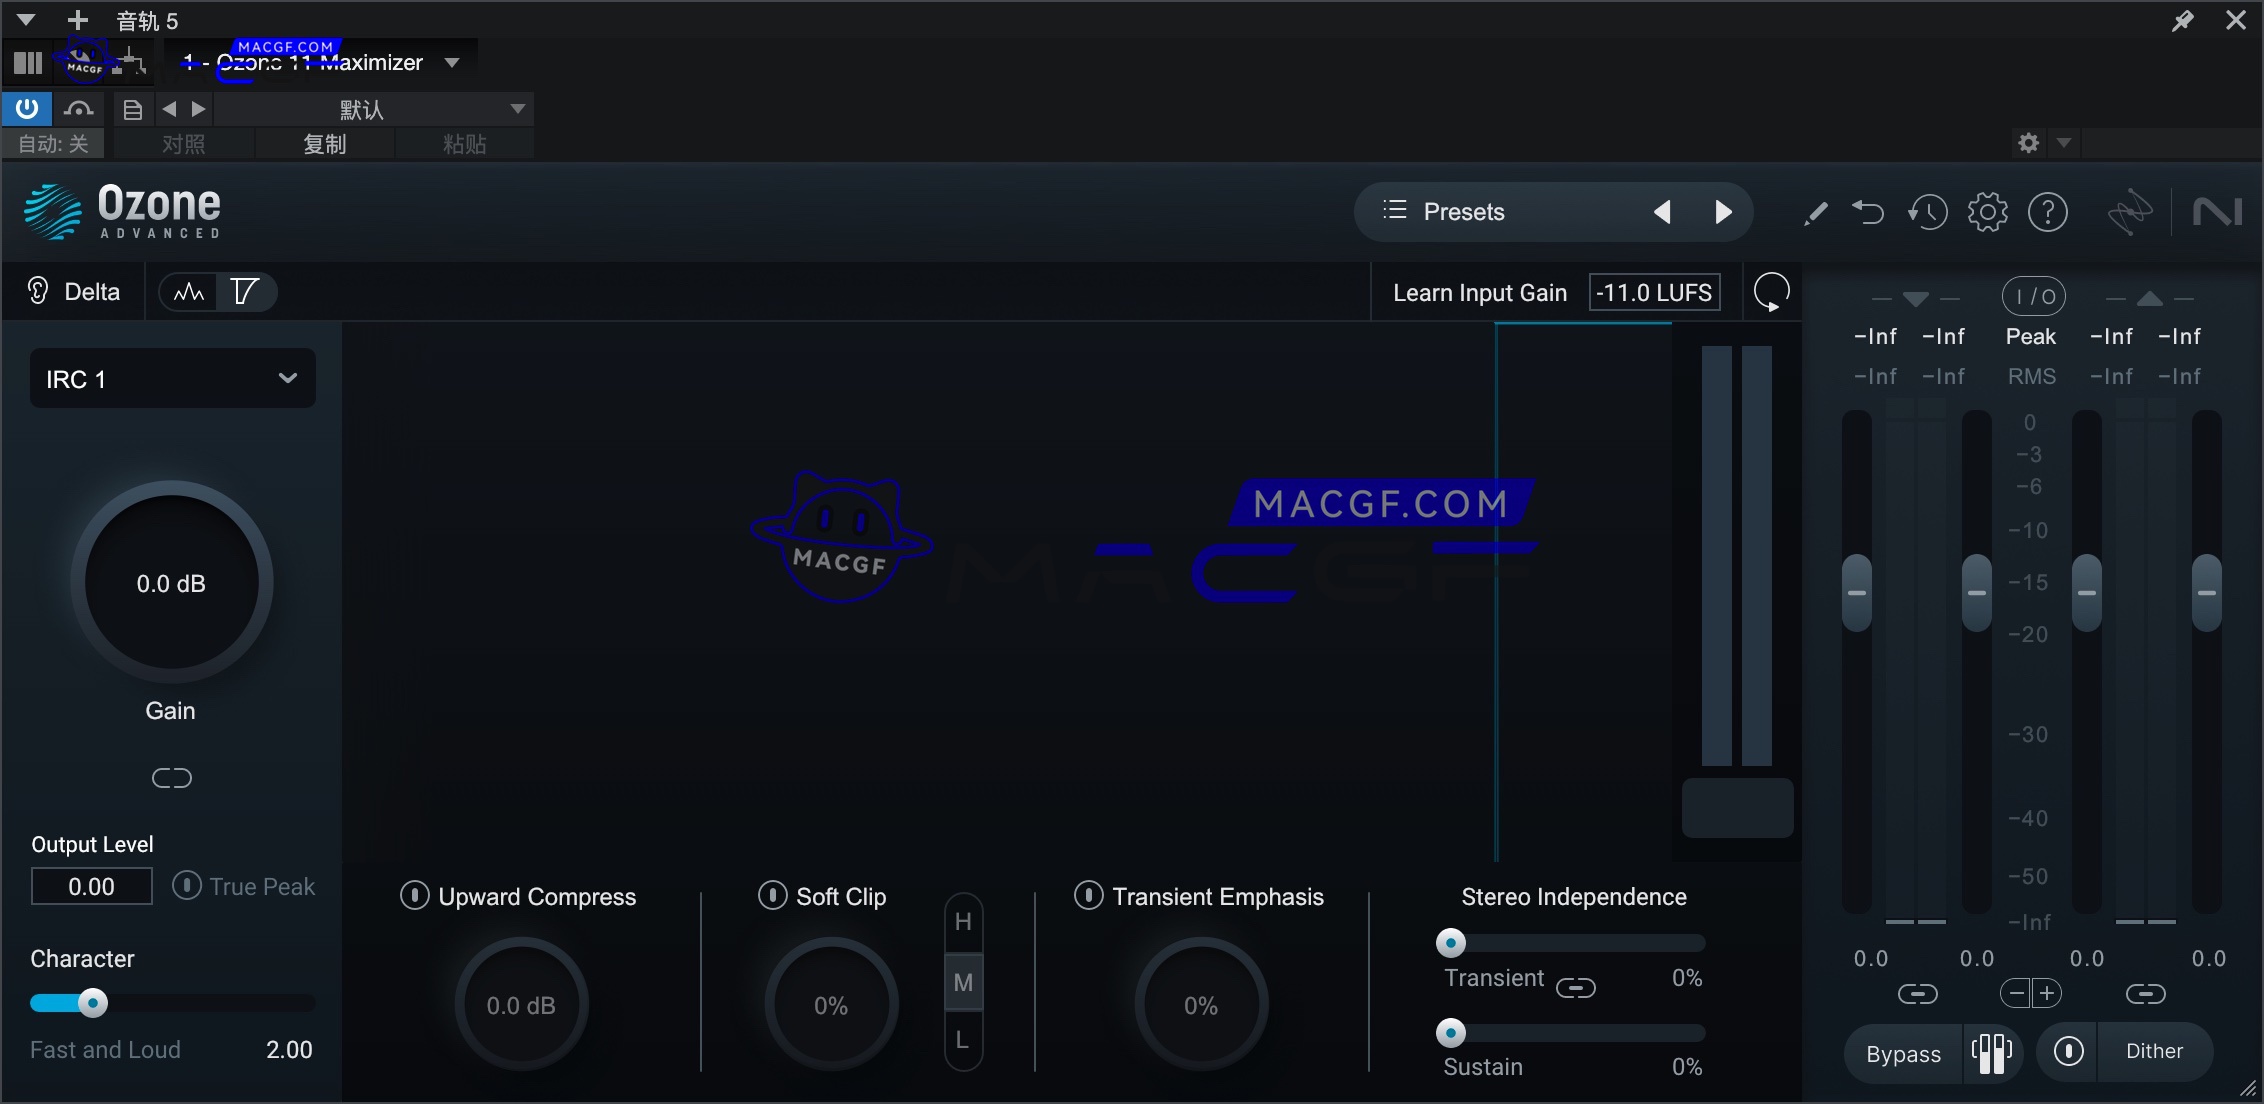This screenshot has height=1104, width=2264.
Task: Click the -11.0 LUFS input field
Action: (x=1654, y=291)
